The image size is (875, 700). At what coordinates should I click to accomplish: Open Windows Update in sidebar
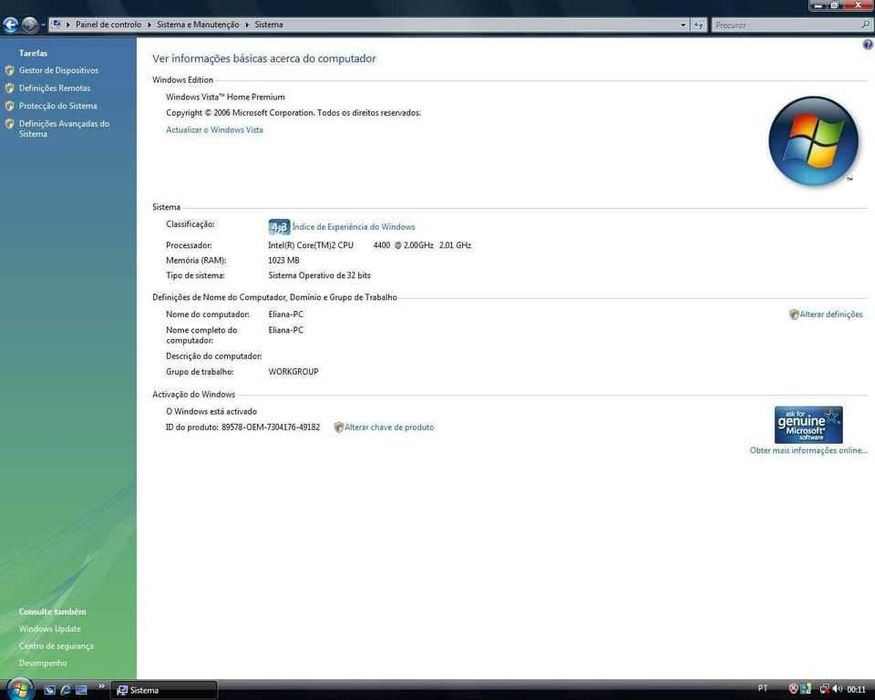click(x=50, y=629)
